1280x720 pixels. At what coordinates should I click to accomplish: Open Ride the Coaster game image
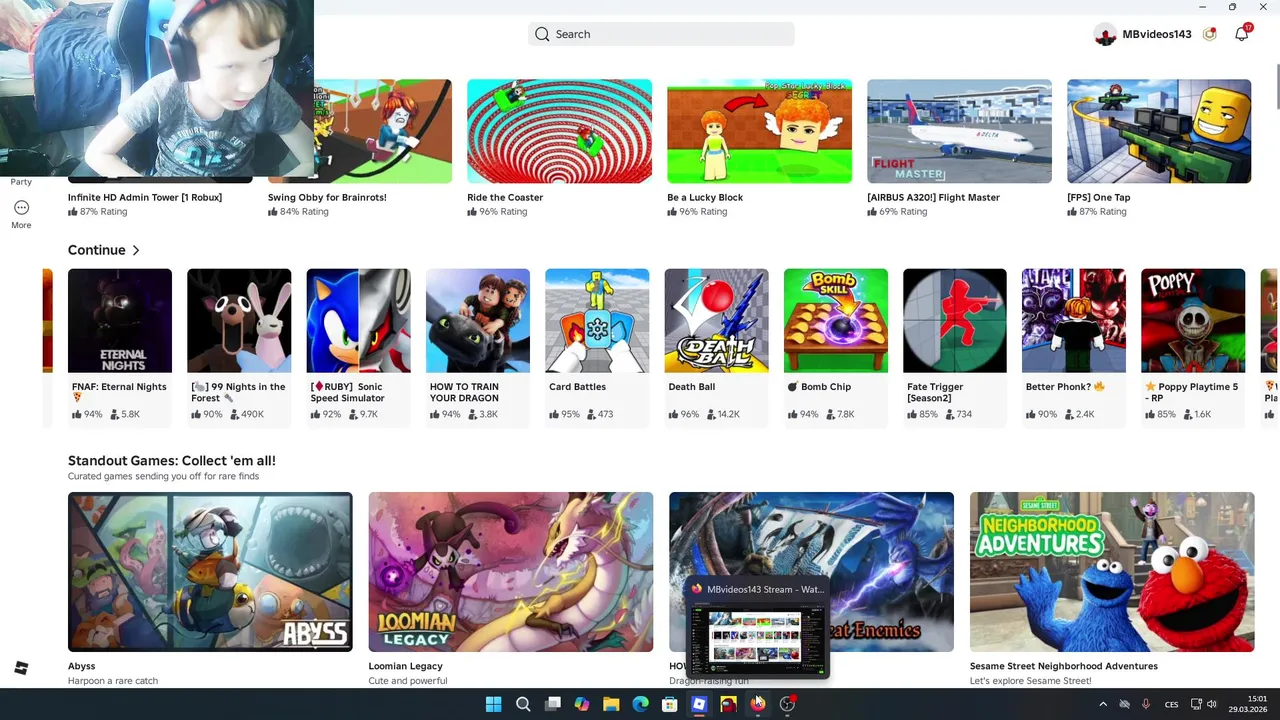pyautogui.click(x=559, y=131)
